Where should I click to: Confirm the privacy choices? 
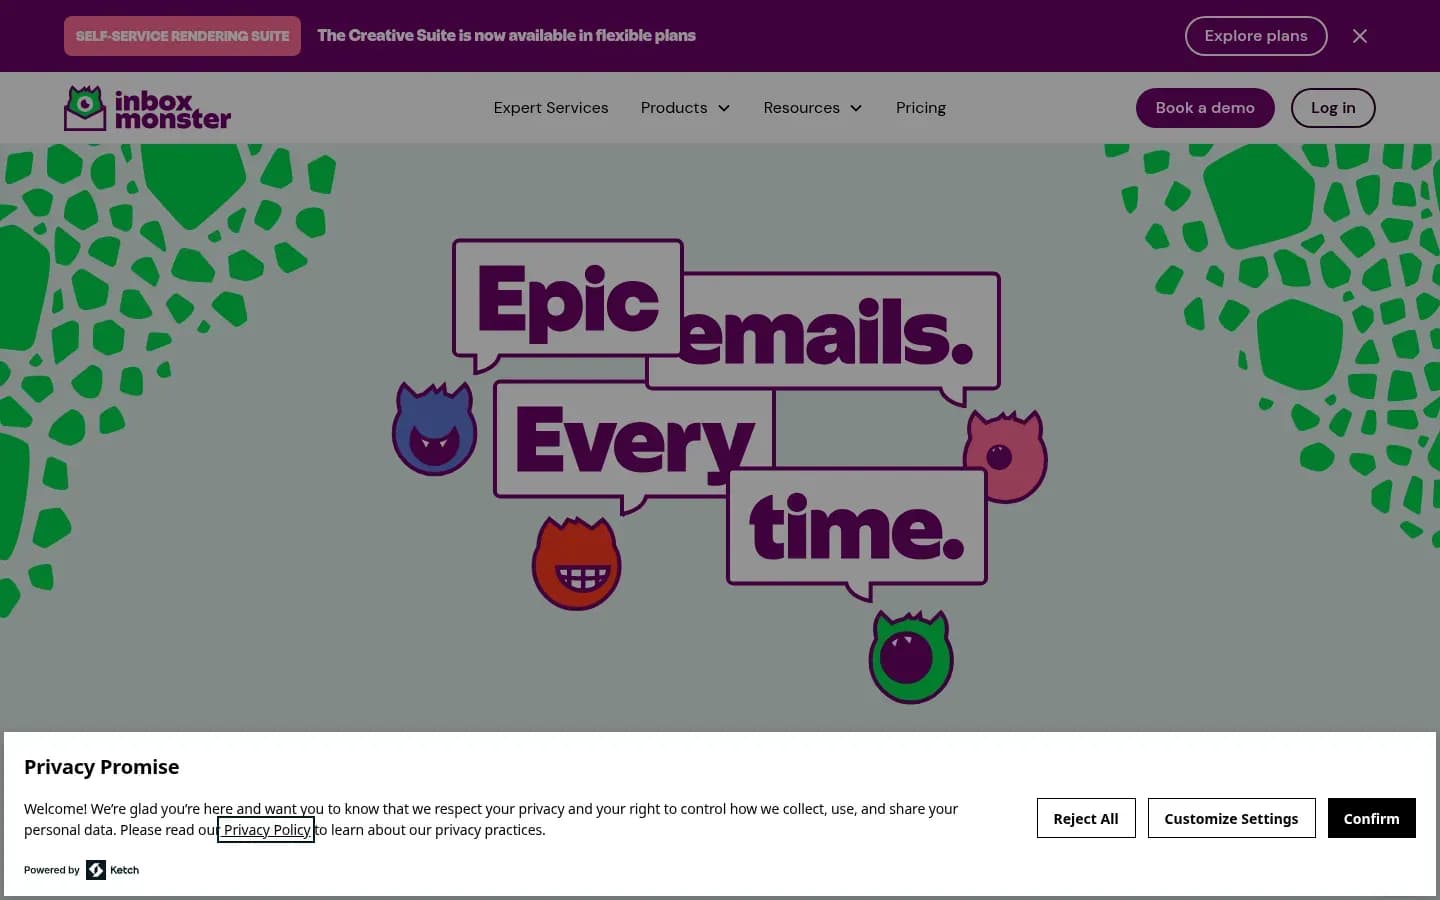(x=1372, y=818)
